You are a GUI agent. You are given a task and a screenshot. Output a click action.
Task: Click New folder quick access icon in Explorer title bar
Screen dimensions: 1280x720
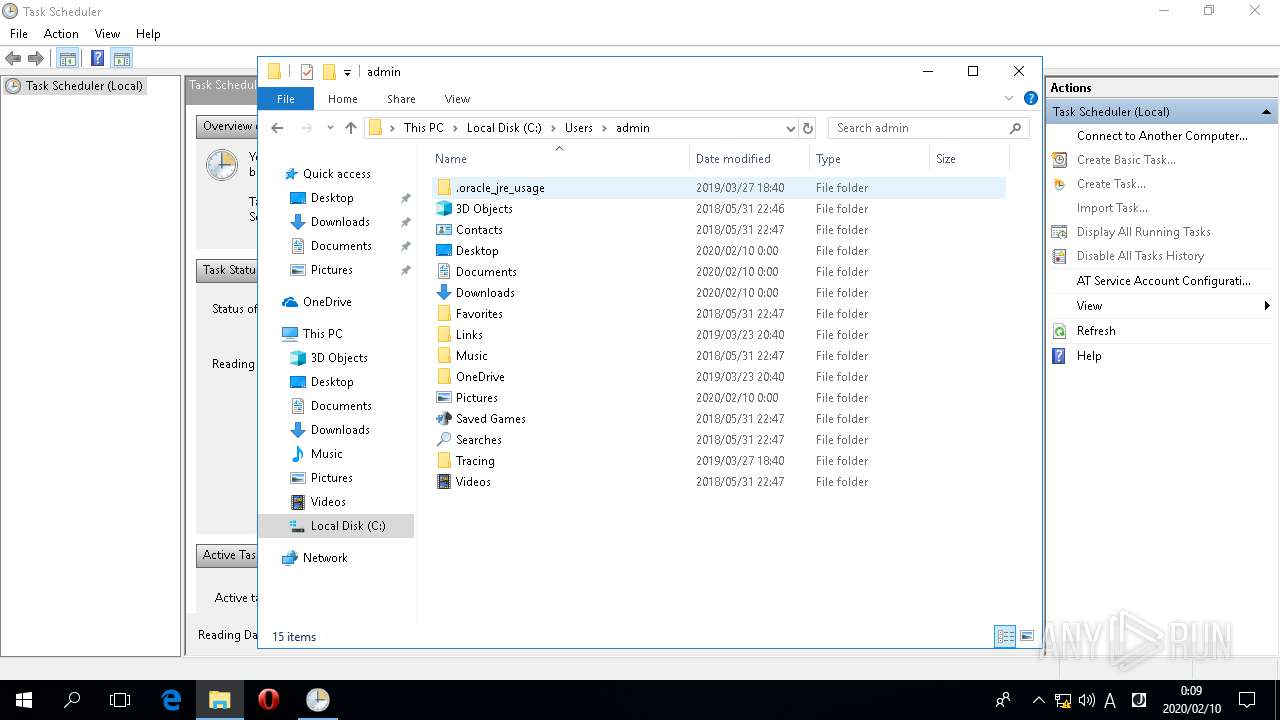328,72
